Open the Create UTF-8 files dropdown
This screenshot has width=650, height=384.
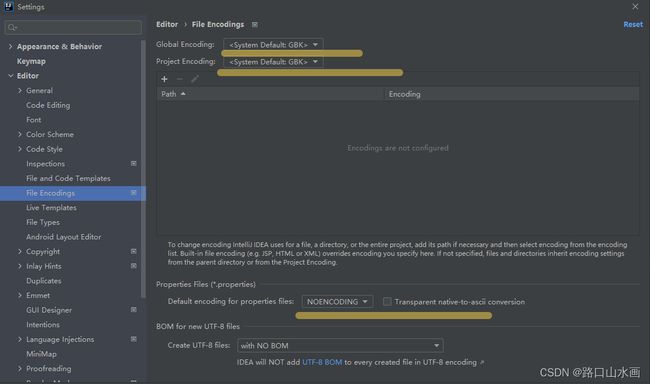[x=340, y=345]
